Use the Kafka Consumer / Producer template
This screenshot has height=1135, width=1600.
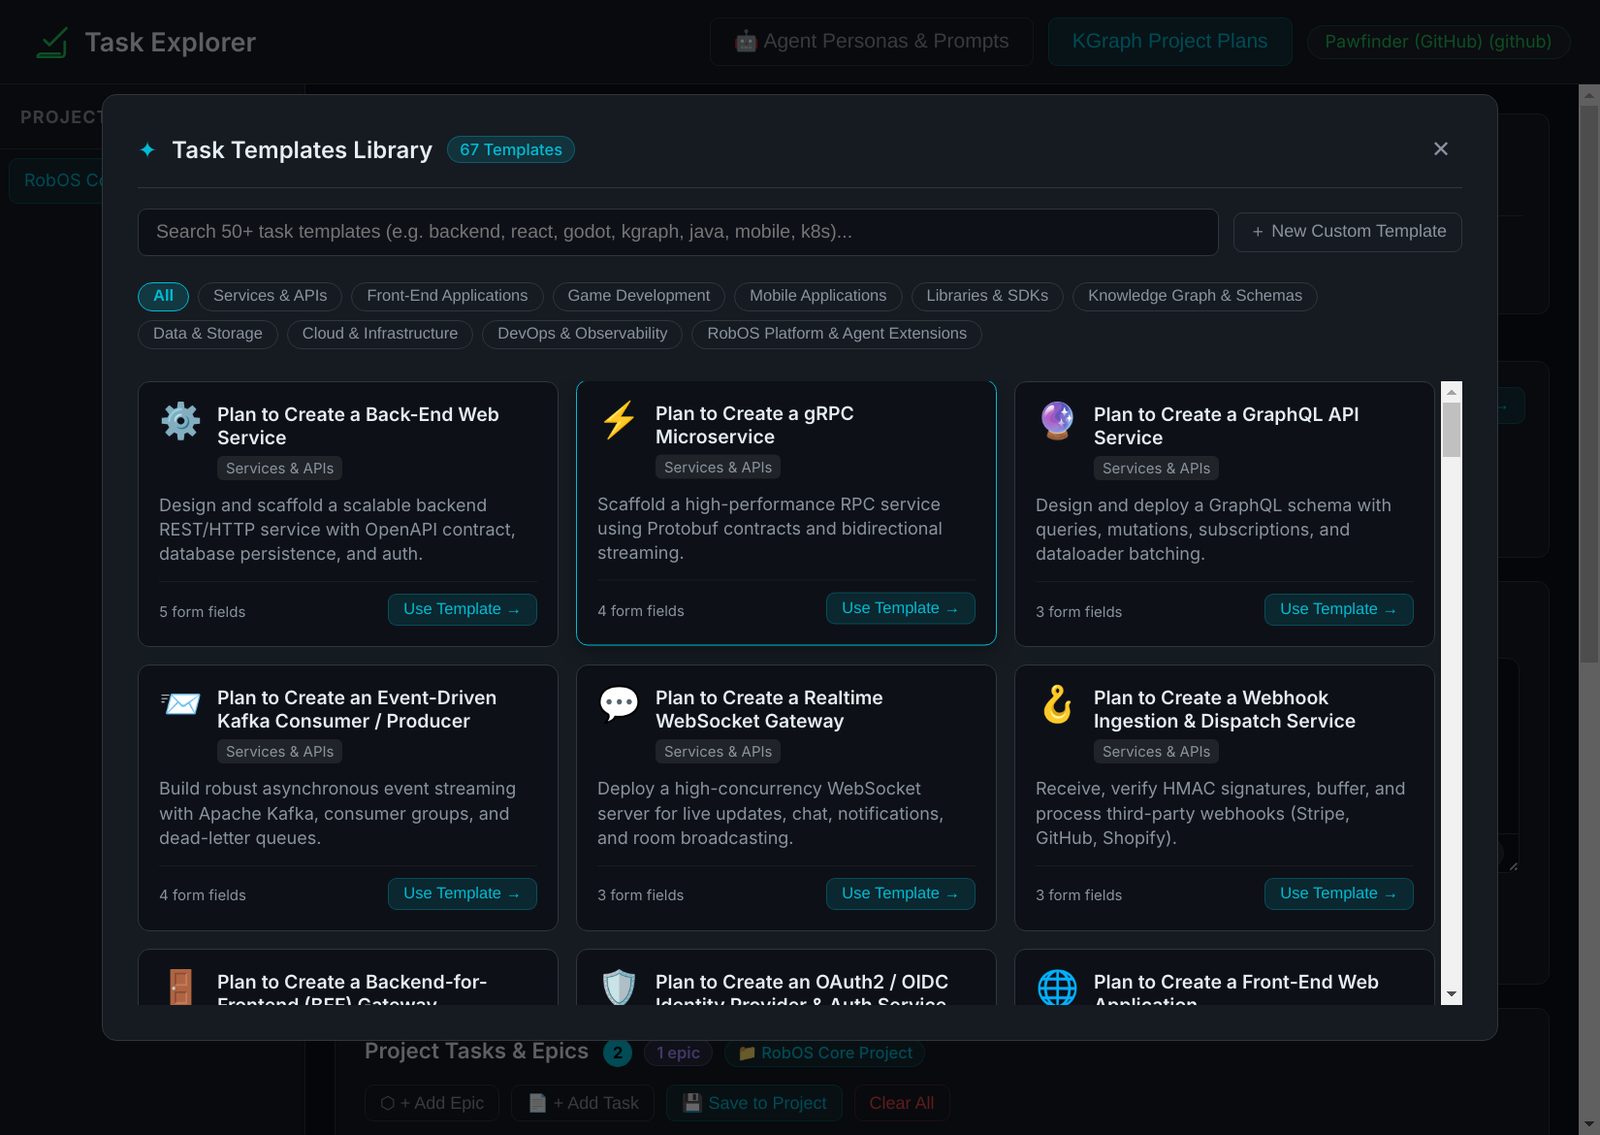click(462, 894)
